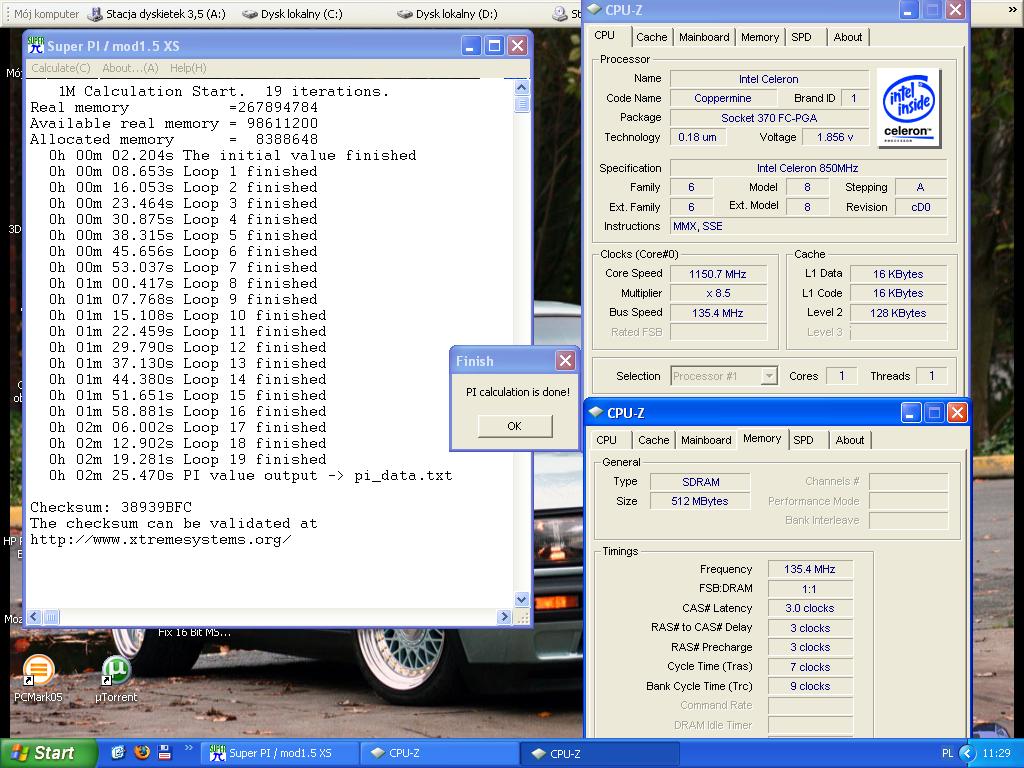Click Instructions field MMX, SSE
Viewport: 1024px width, 768px height.
[x=808, y=226]
